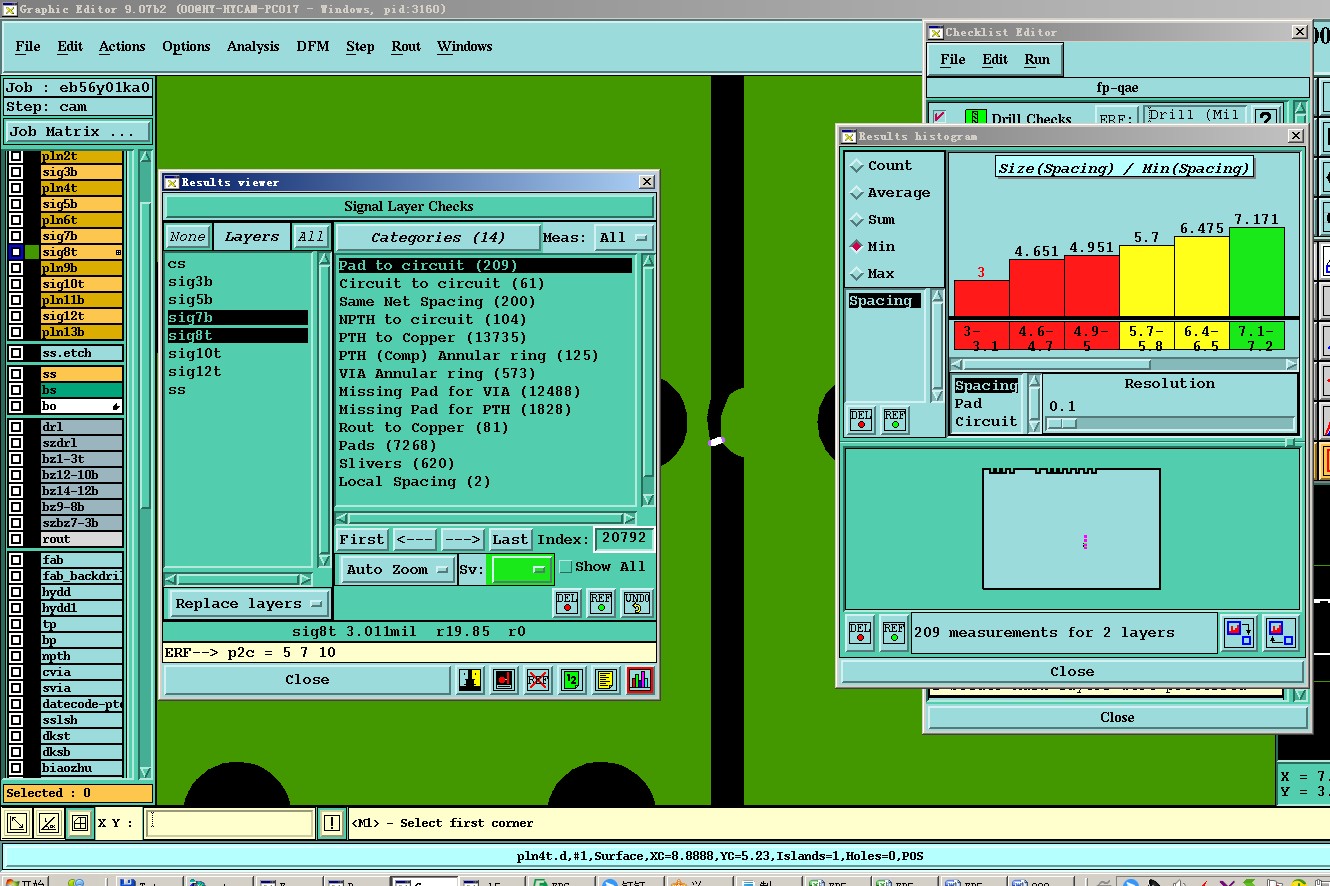Toggle checkbox for layer pln2t
Image resolution: width=1330 pixels, height=886 pixels.
(x=16, y=156)
